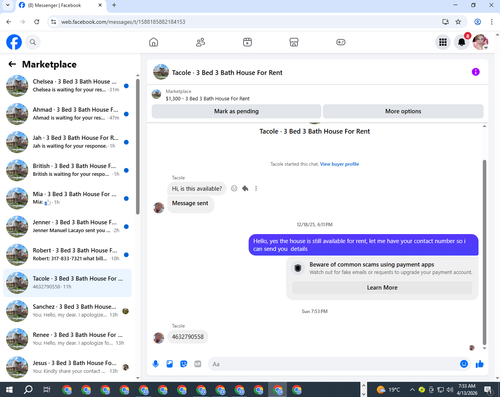The width and height of the screenshot is (500, 397).
Task: Click the Marketplace listing price line '$1,300'
Action: pos(207,99)
